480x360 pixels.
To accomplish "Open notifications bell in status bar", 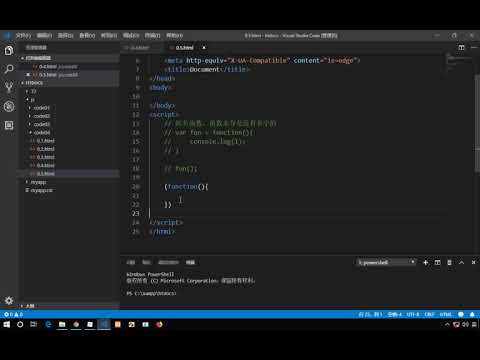I will point(472,314).
